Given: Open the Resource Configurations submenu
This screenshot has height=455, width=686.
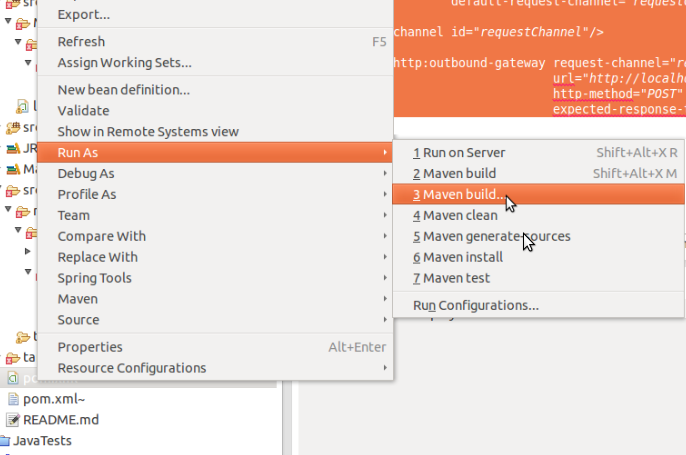Looking at the screenshot, I should 215,368.
